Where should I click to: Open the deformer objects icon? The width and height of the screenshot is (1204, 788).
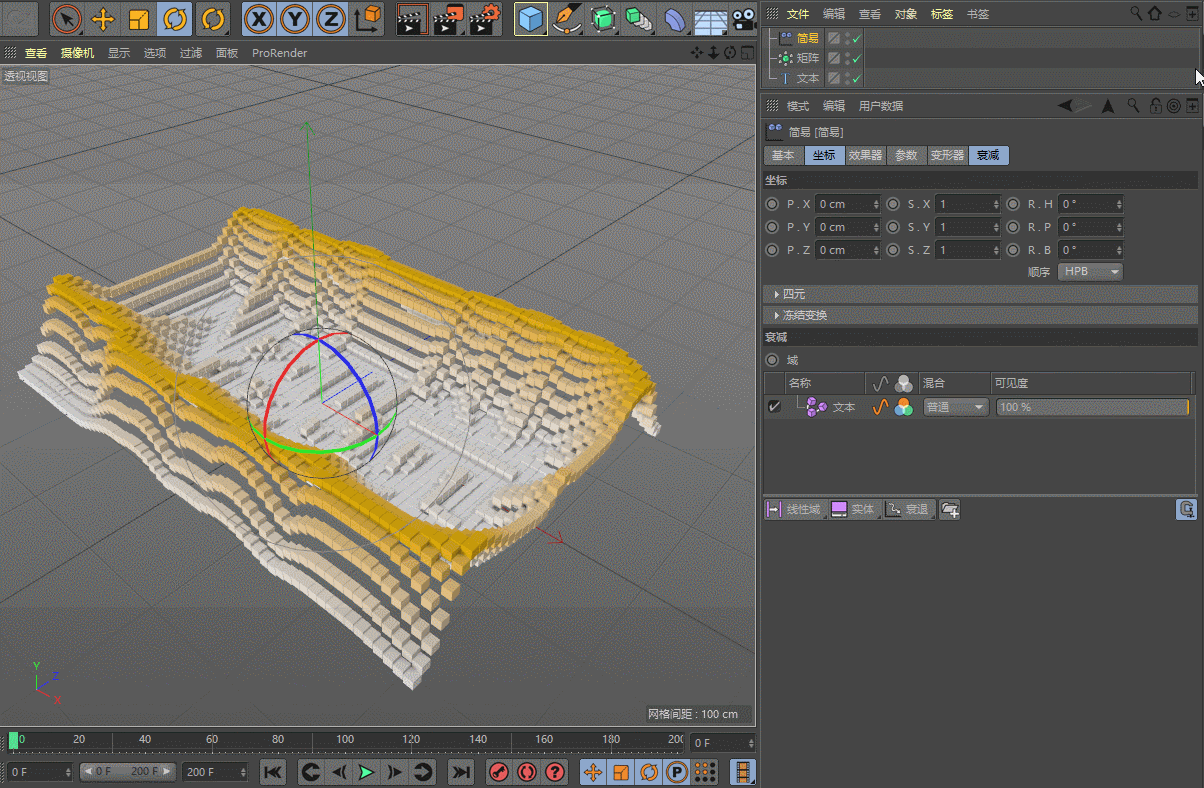tap(675, 18)
